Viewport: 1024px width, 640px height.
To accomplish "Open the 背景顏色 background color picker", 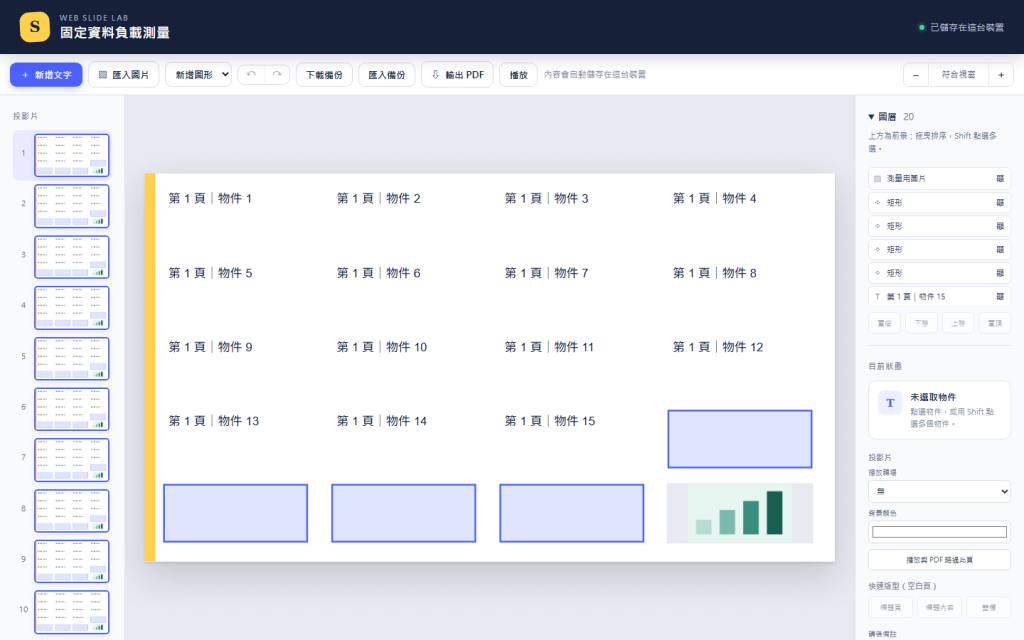I will coord(939,532).
